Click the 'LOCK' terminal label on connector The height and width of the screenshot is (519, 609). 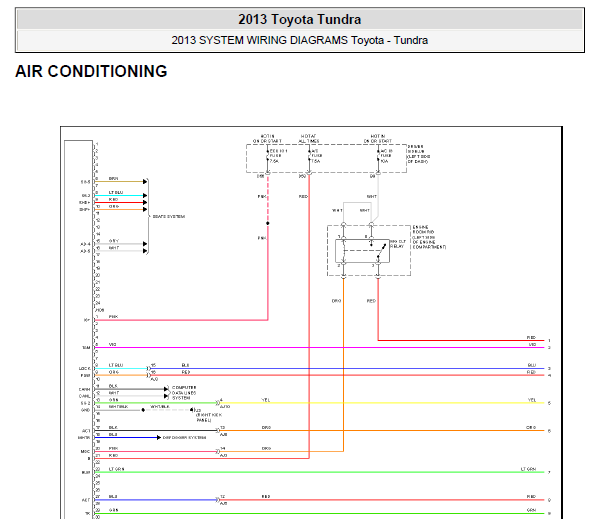tap(85, 368)
